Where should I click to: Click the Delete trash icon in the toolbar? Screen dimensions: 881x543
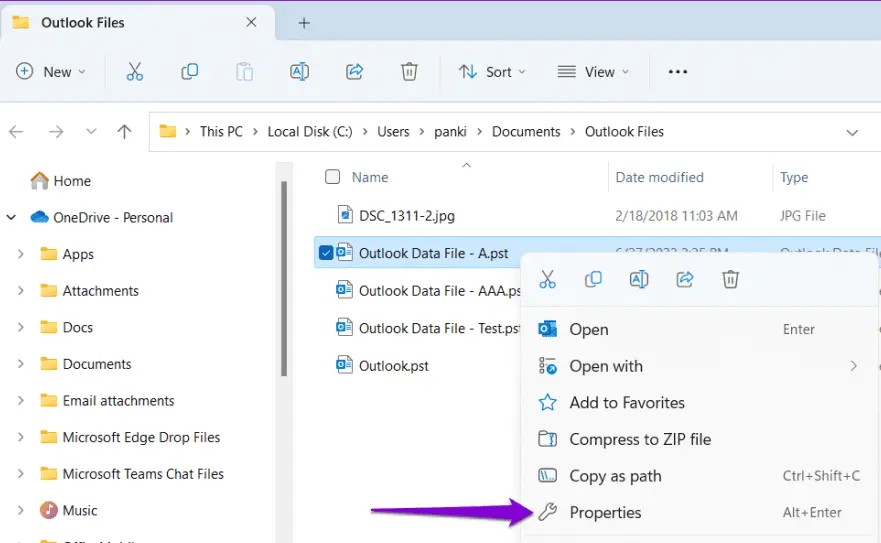(x=408, y=72)
